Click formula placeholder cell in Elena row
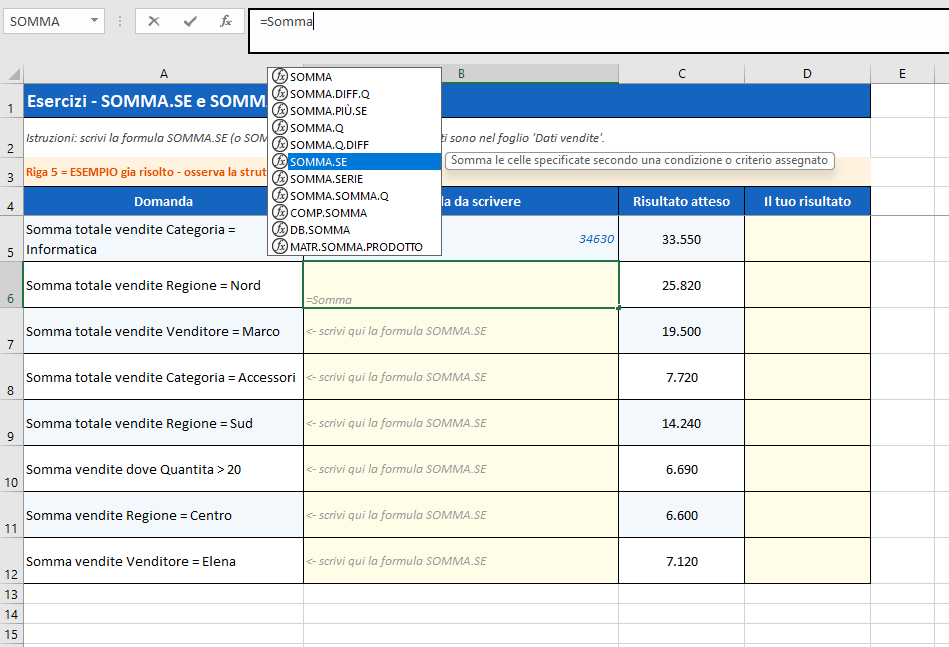This screenshot has height=647, width=949. [461, 561]
